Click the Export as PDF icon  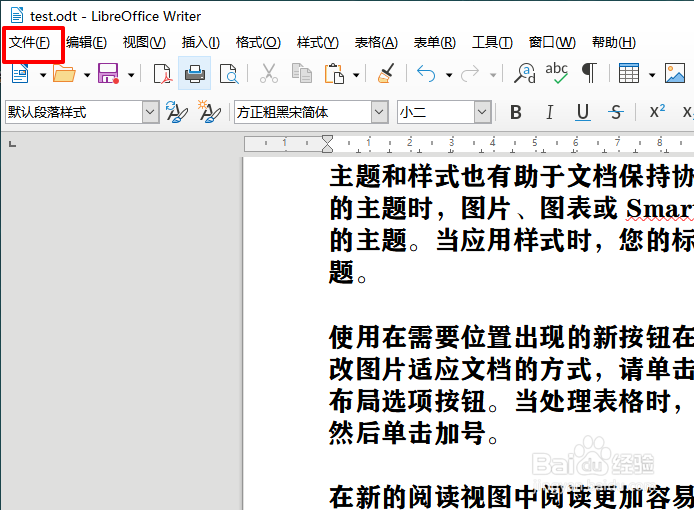[162, 73]
